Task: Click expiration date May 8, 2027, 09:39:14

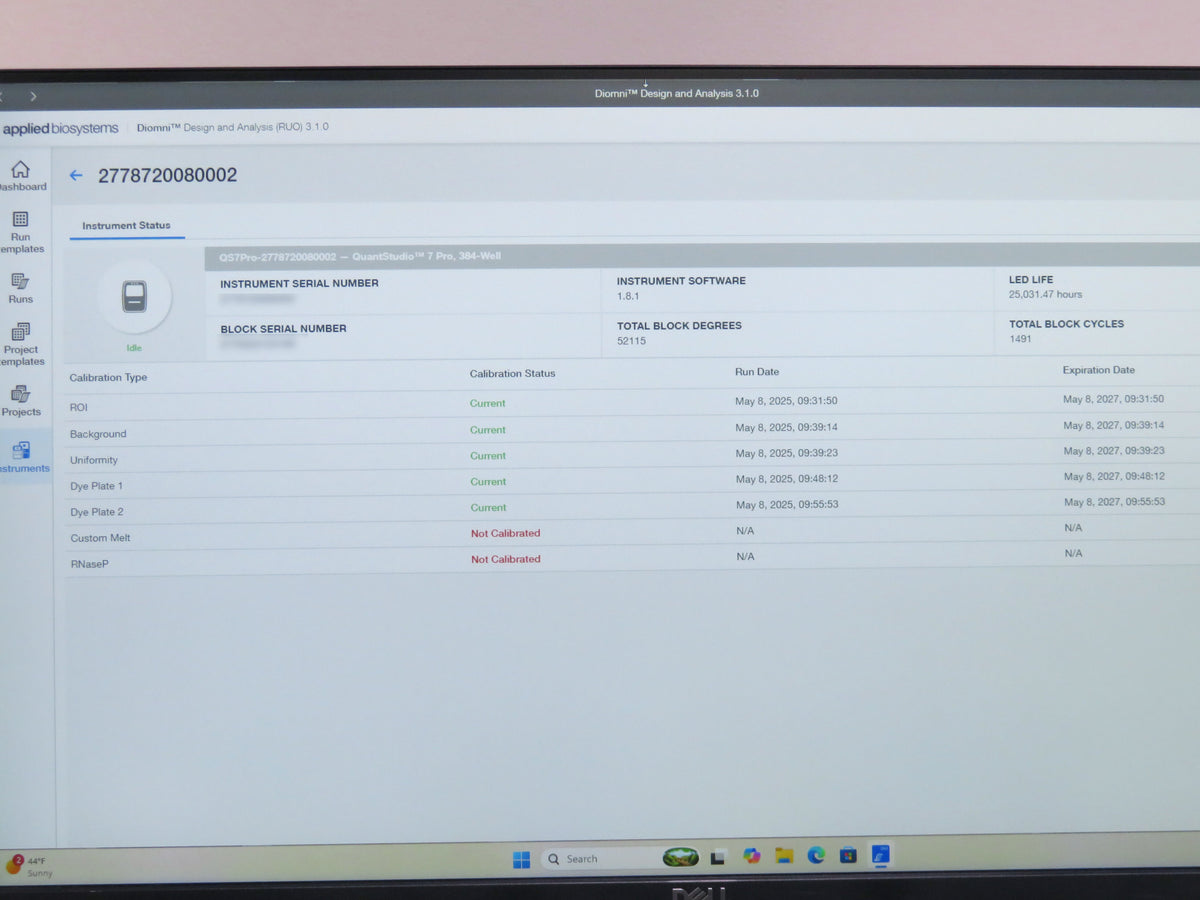Action: pos(1113,426)
